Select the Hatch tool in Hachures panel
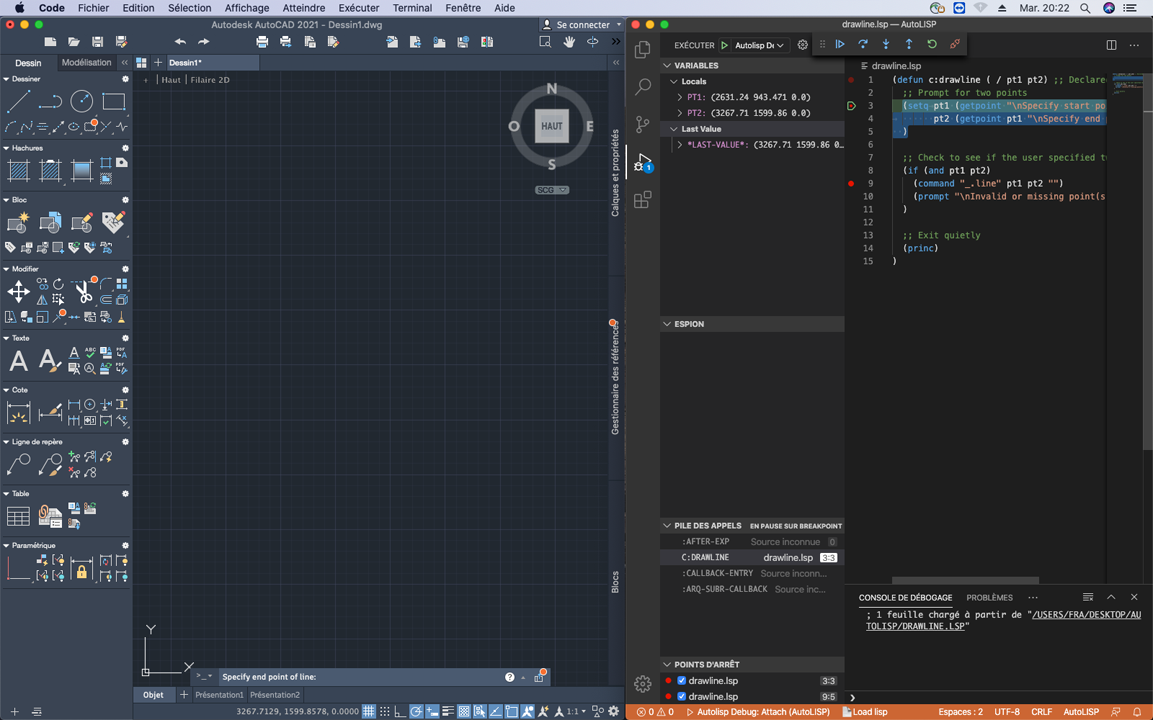The height and width of the screenshot is (720, 1153). (18, 171)
